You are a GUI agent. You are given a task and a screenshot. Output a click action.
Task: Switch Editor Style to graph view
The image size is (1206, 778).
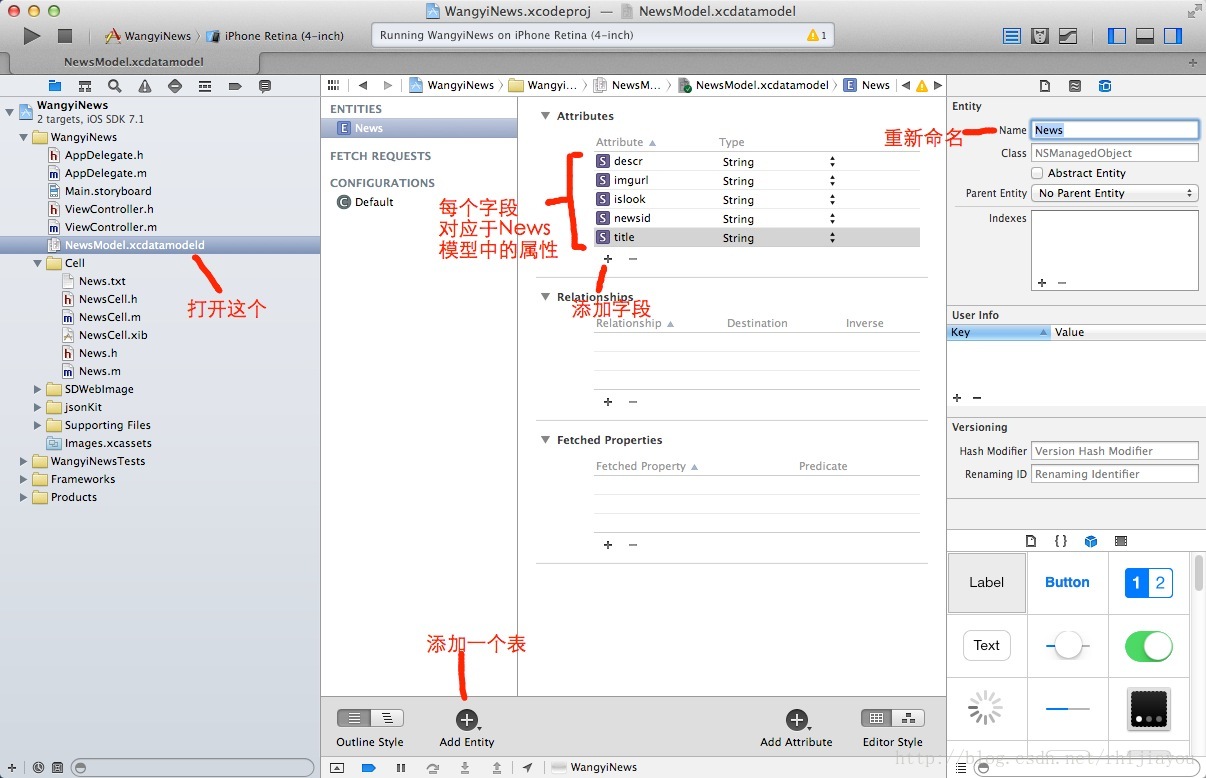[x=908, y=718]
